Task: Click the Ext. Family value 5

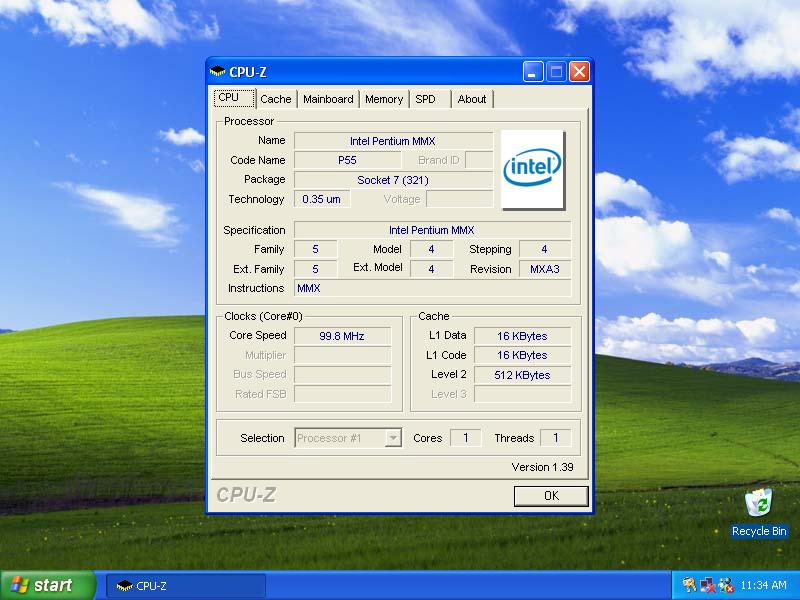Action: pyautogui.click(x=315, y=269)
